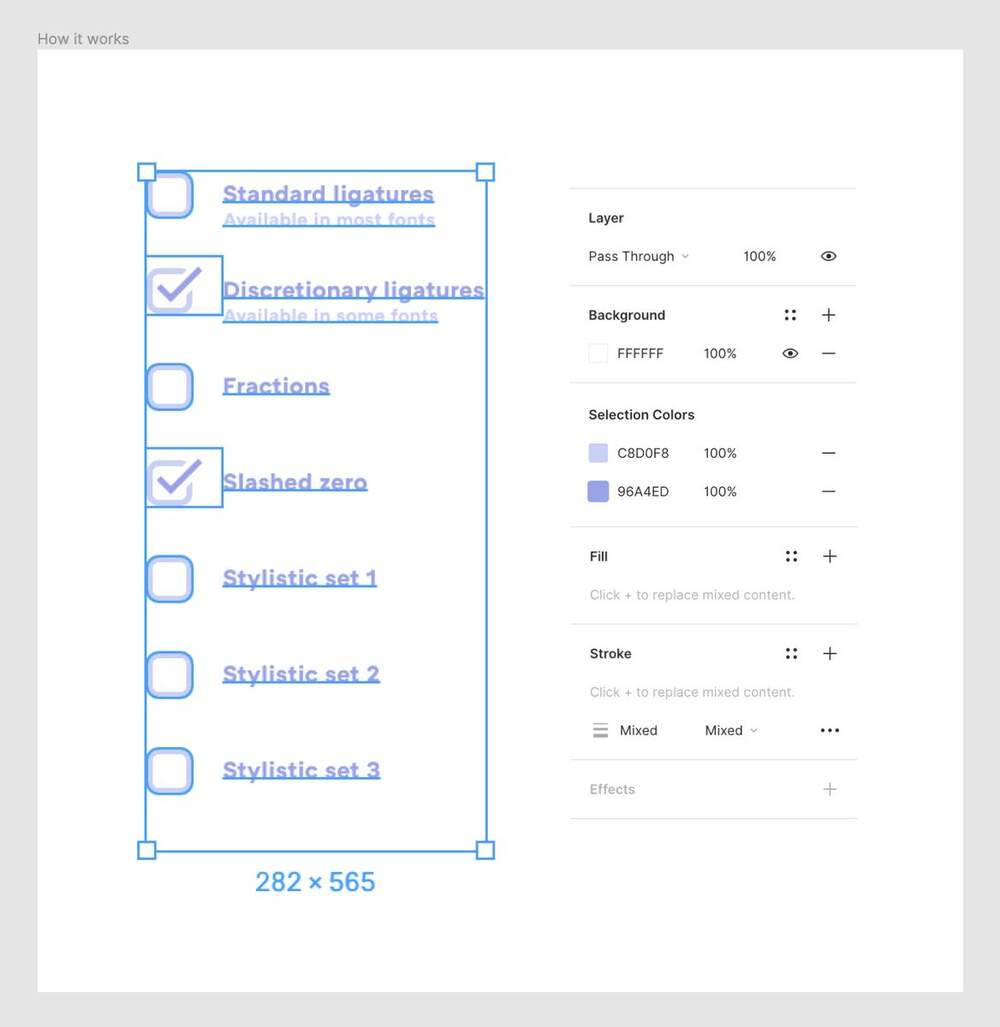Remove the FFFFFF background with minus icon

(x=828, y=353)
